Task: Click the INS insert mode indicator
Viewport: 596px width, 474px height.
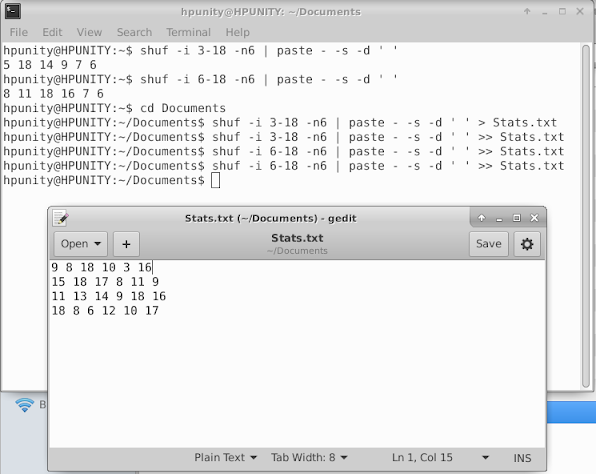Action: coord(522,458)
